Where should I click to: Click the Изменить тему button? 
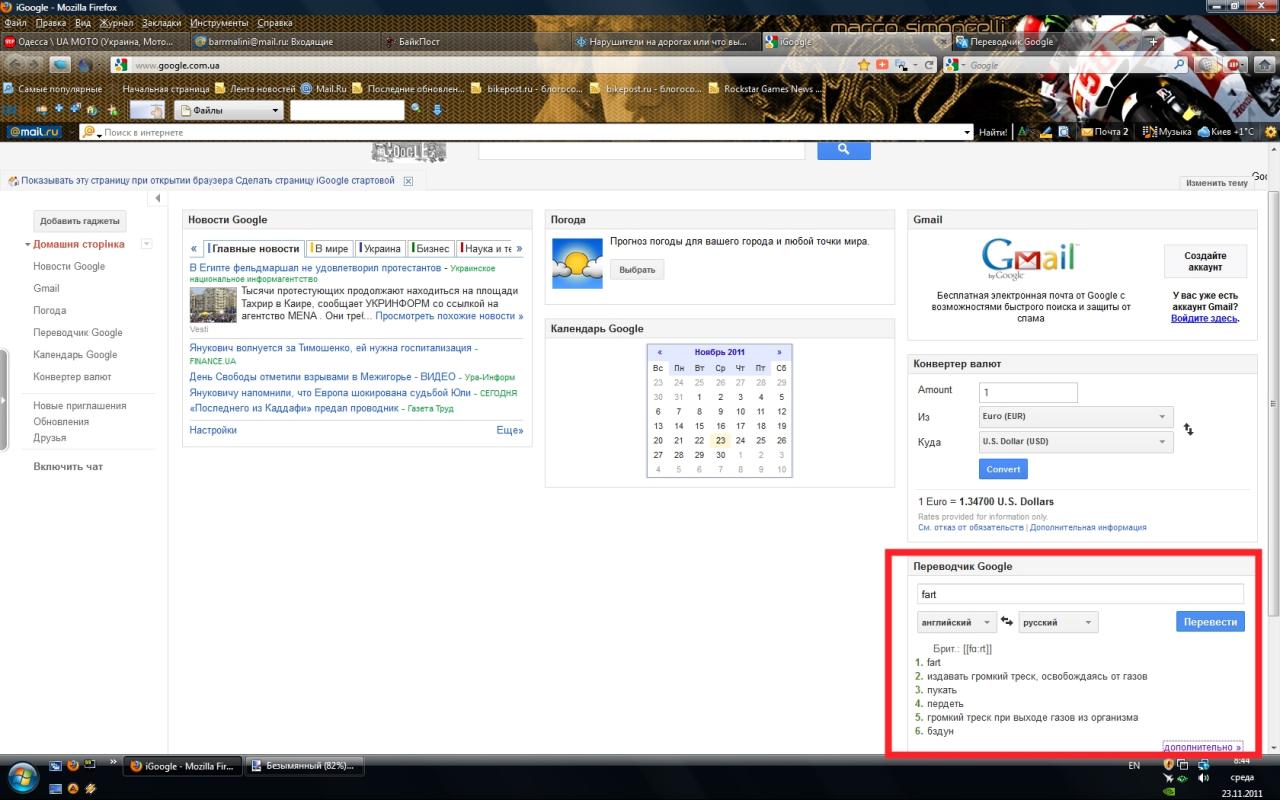1216,183
